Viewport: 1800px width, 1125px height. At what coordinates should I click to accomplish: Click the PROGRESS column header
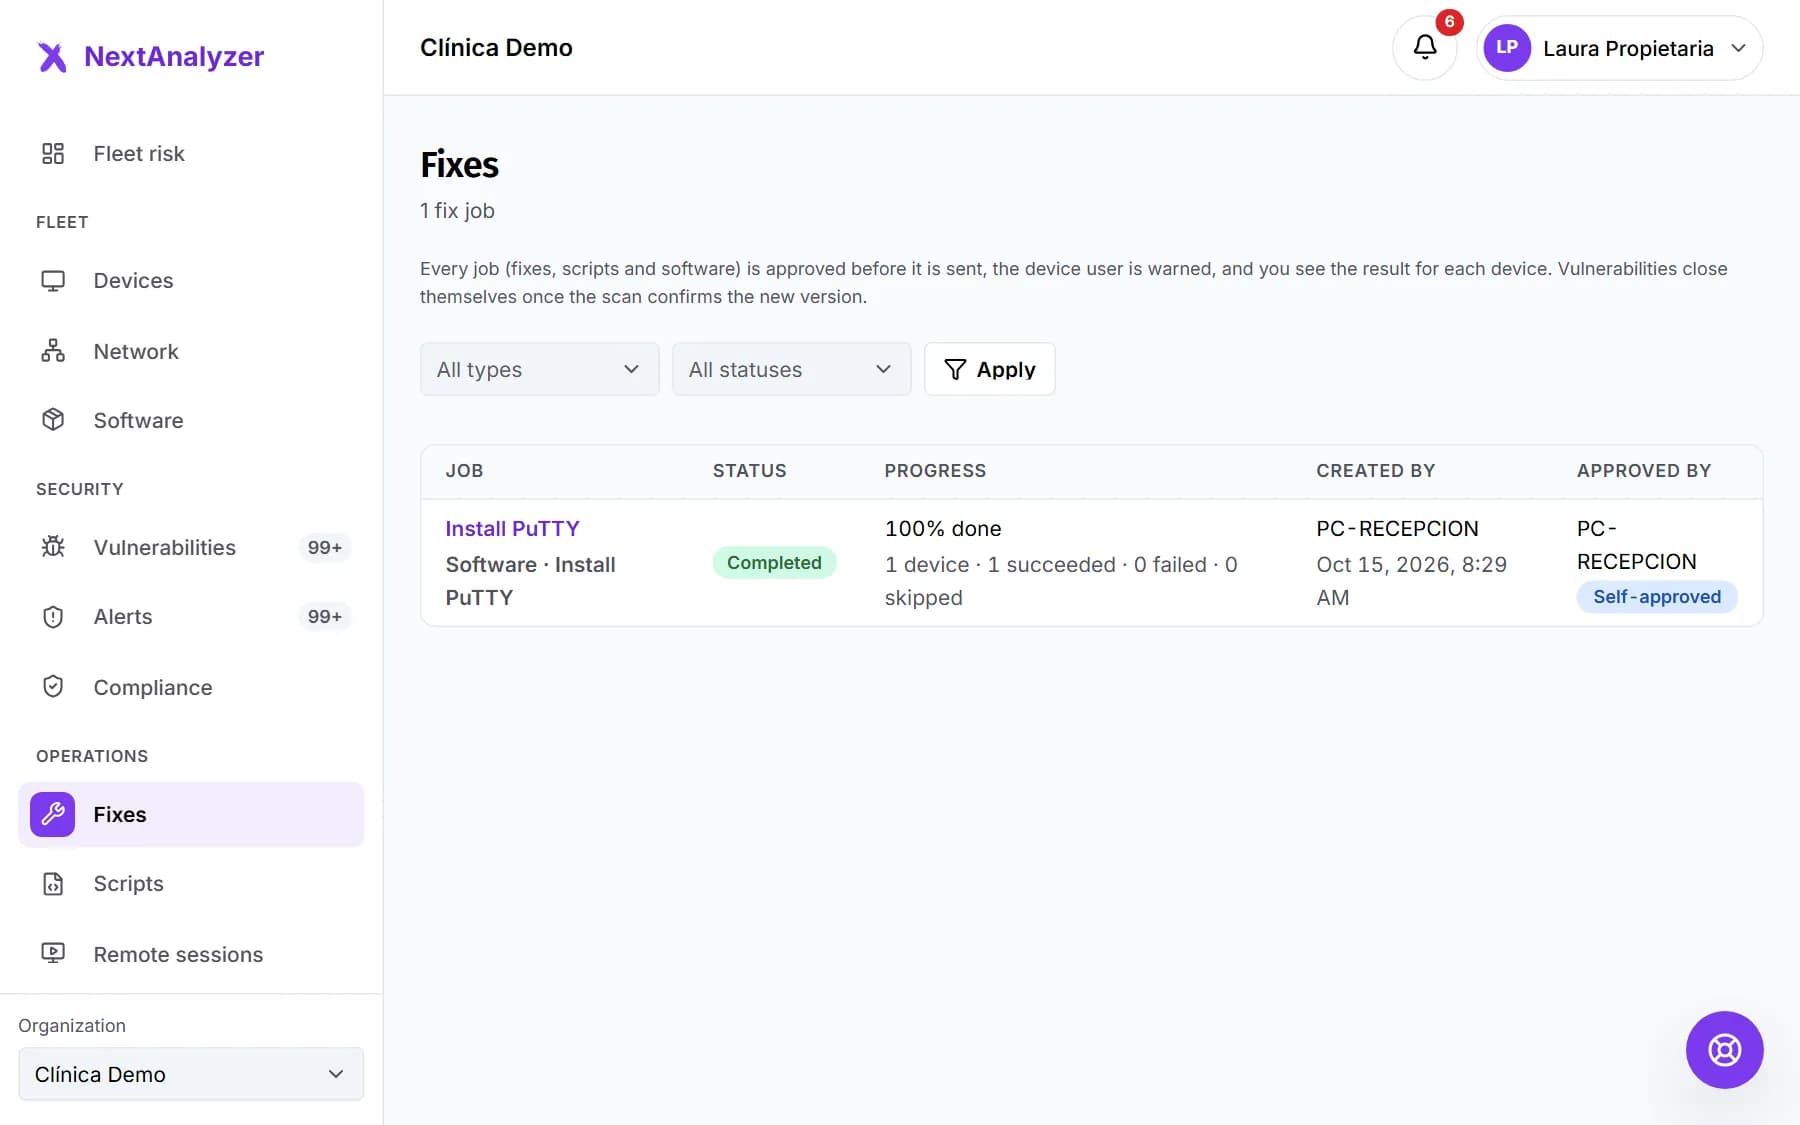click(935, 471)
